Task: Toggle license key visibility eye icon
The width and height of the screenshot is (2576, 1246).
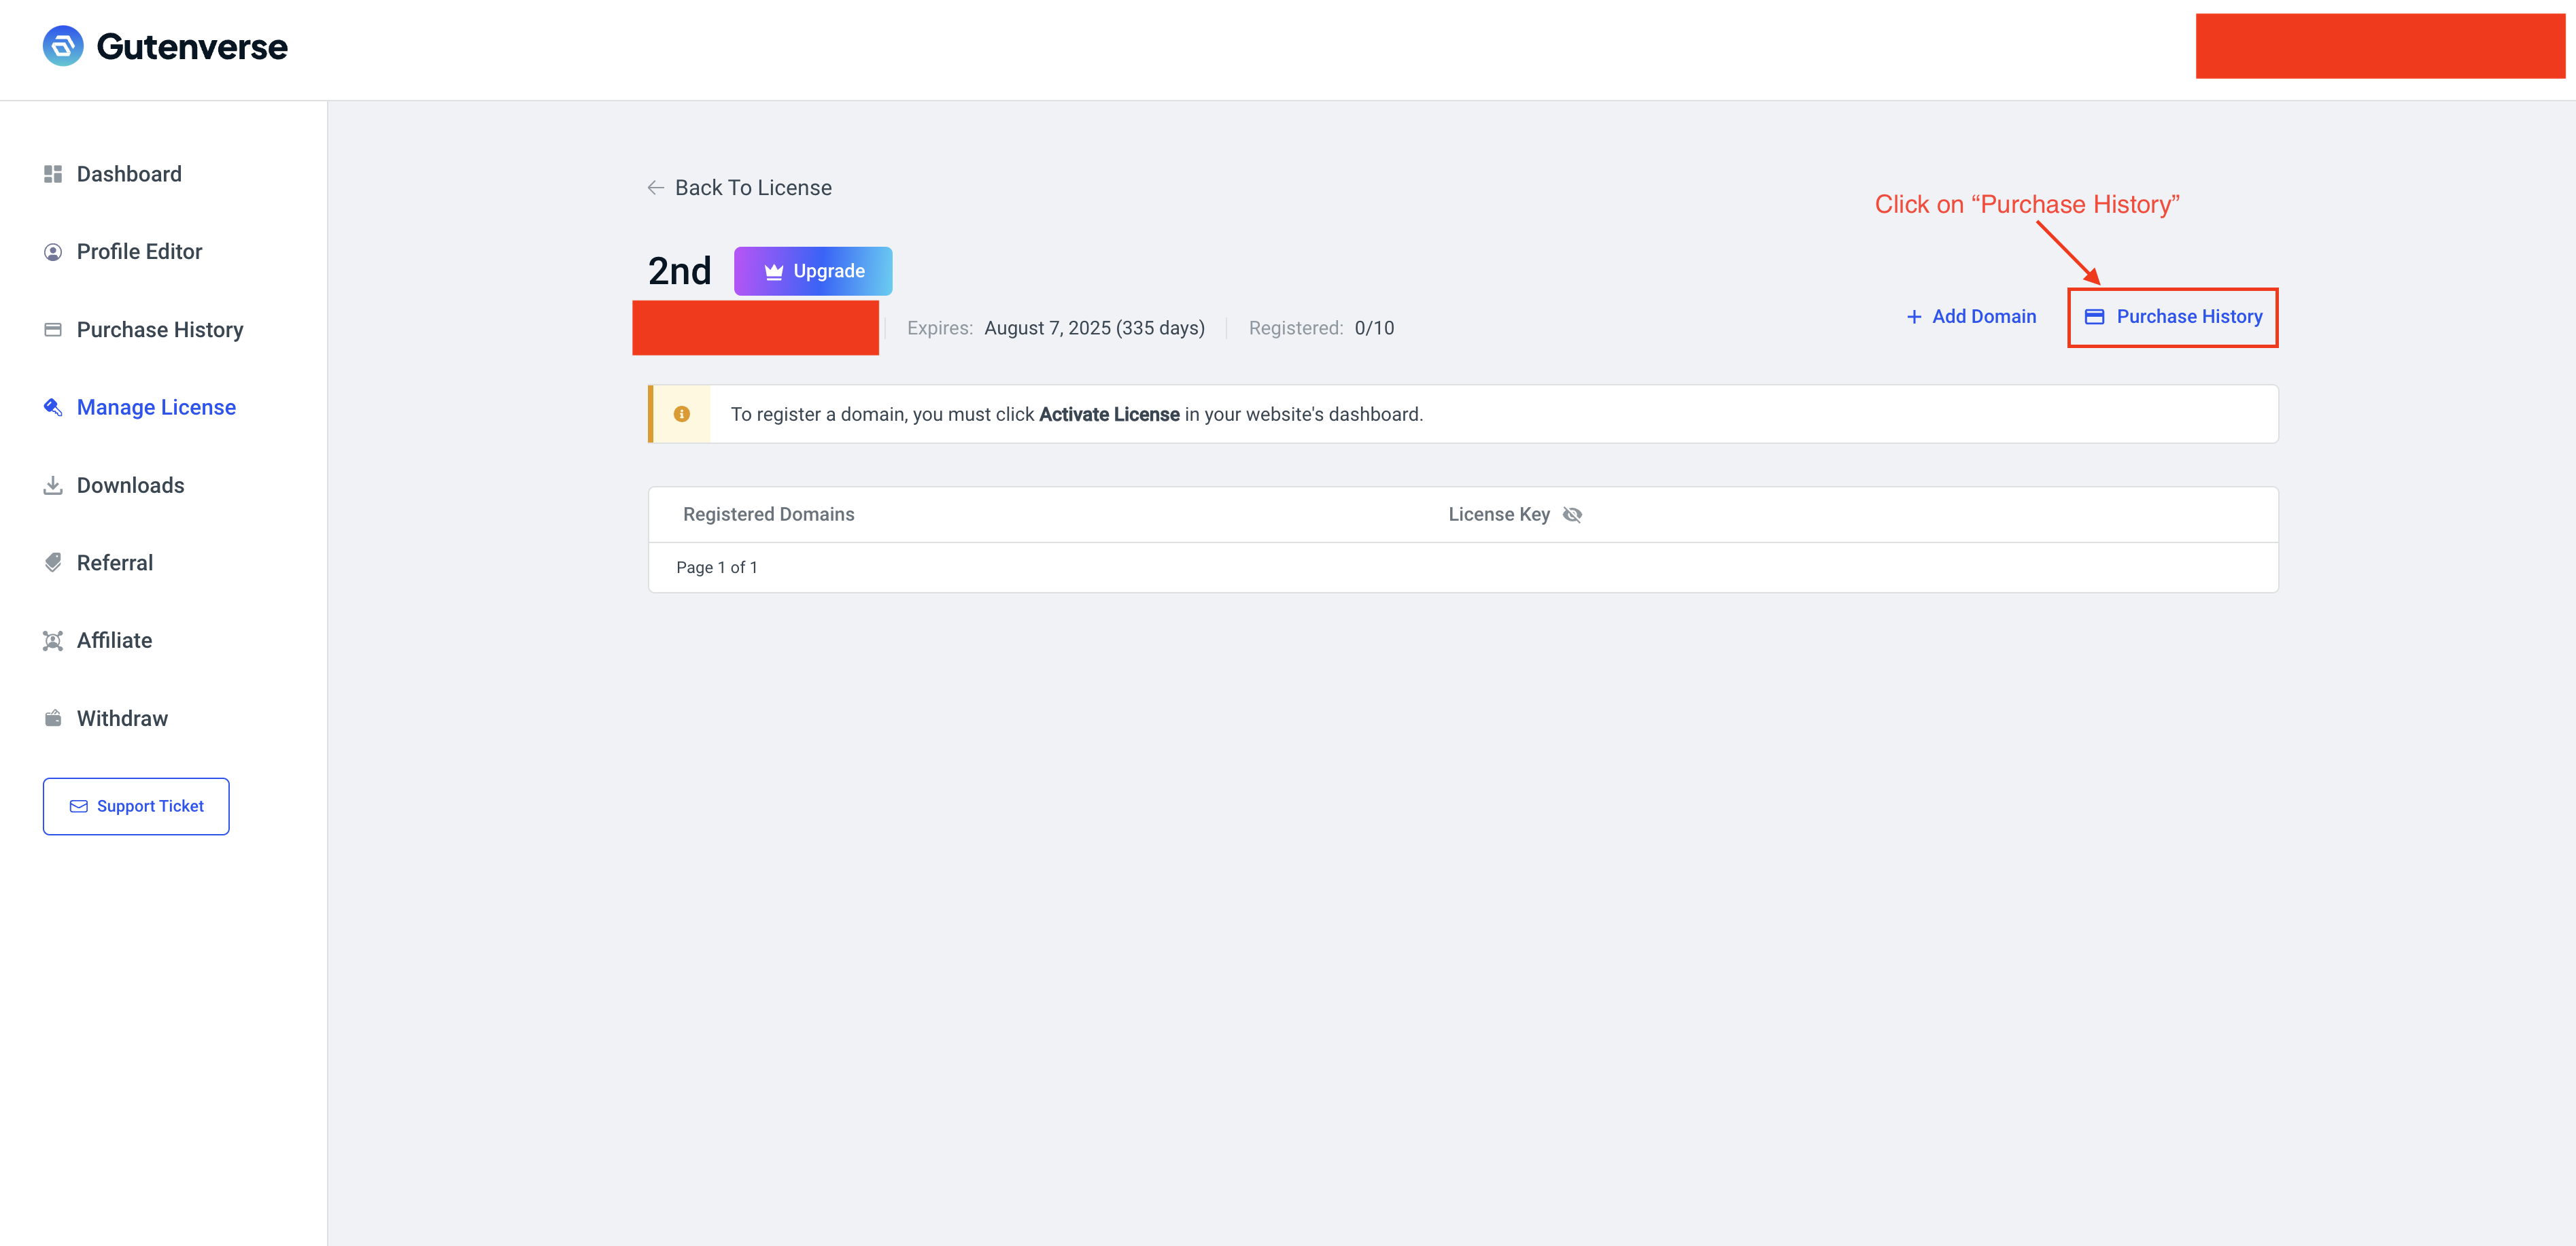Action: click(x=1572, y=514)
